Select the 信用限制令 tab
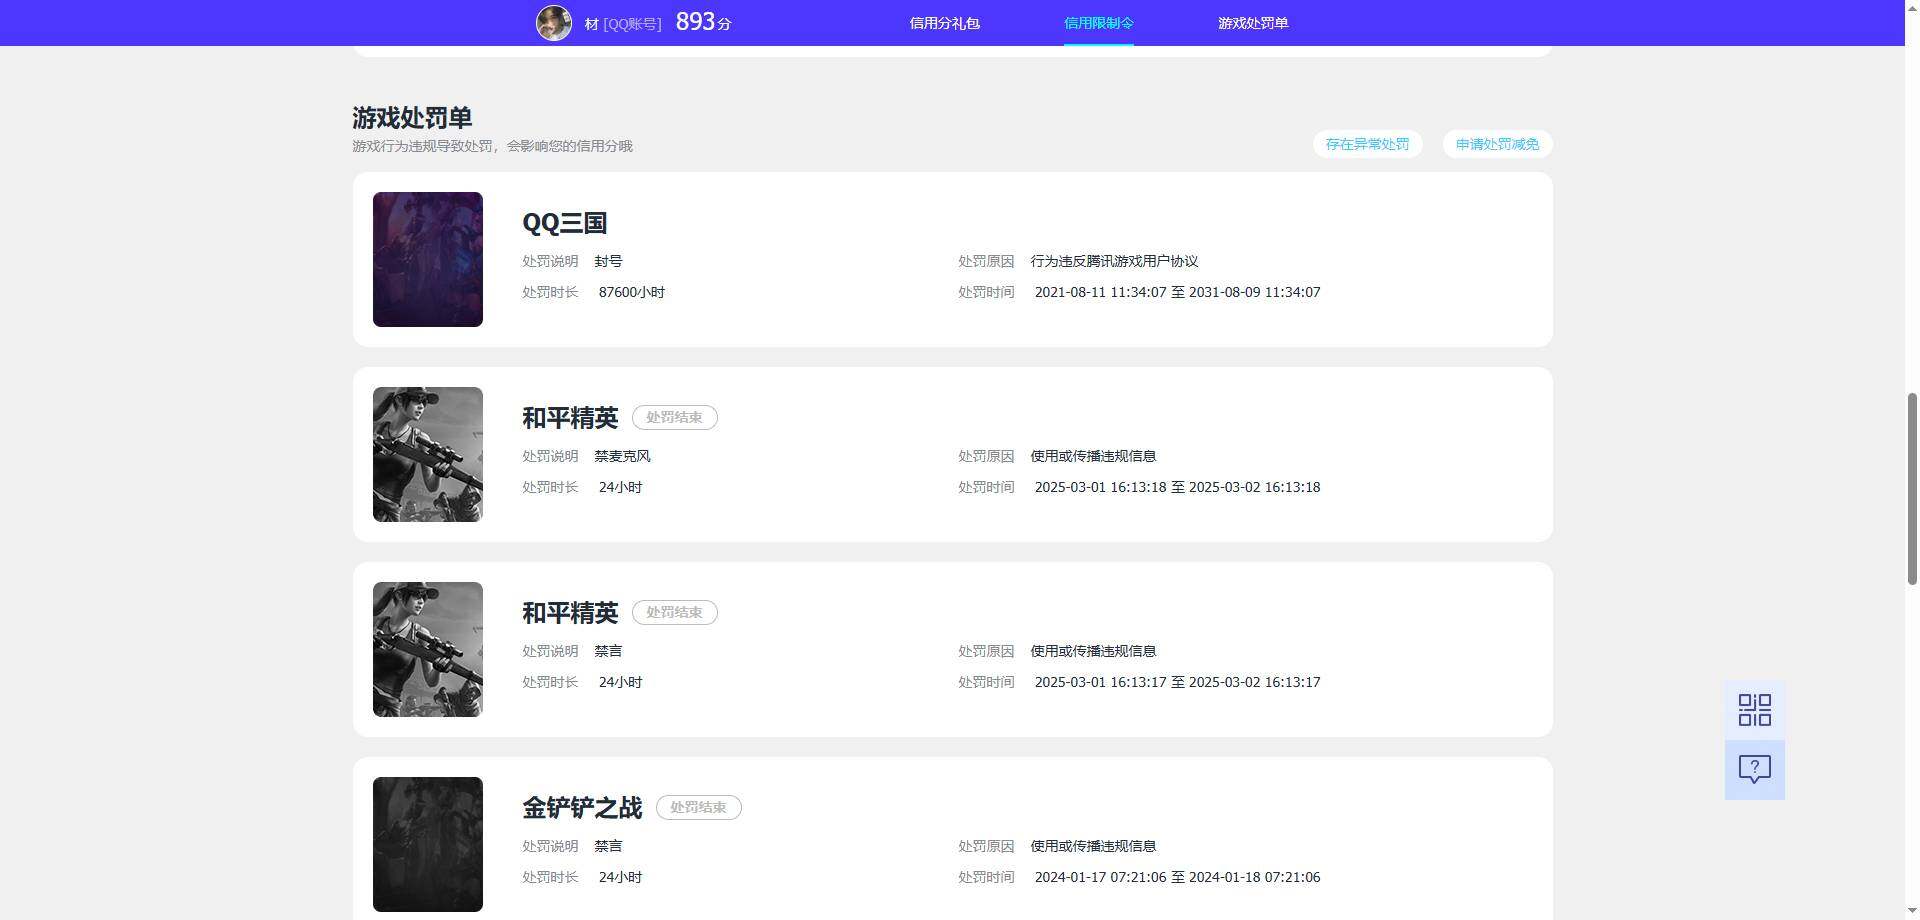This screenshot has width=1920, height=920. coord(1098,23)
